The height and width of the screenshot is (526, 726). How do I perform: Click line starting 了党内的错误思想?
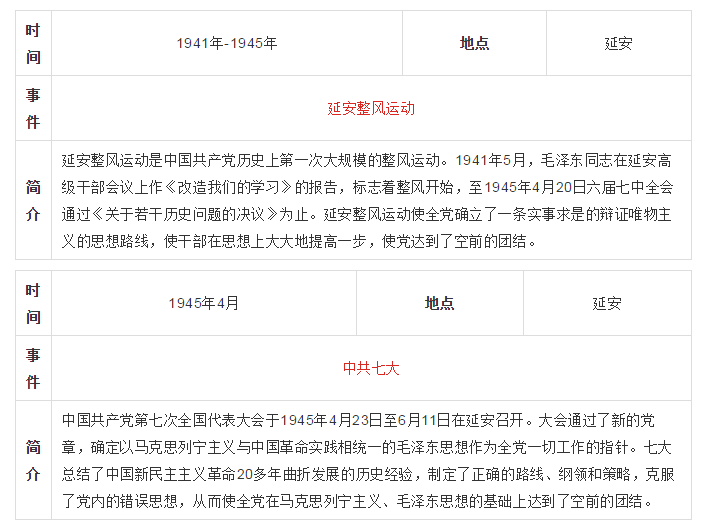[357, 501]
